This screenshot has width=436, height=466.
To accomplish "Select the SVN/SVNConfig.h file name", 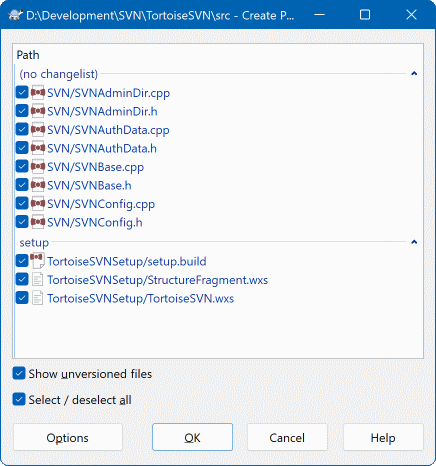I will point(95,222).
